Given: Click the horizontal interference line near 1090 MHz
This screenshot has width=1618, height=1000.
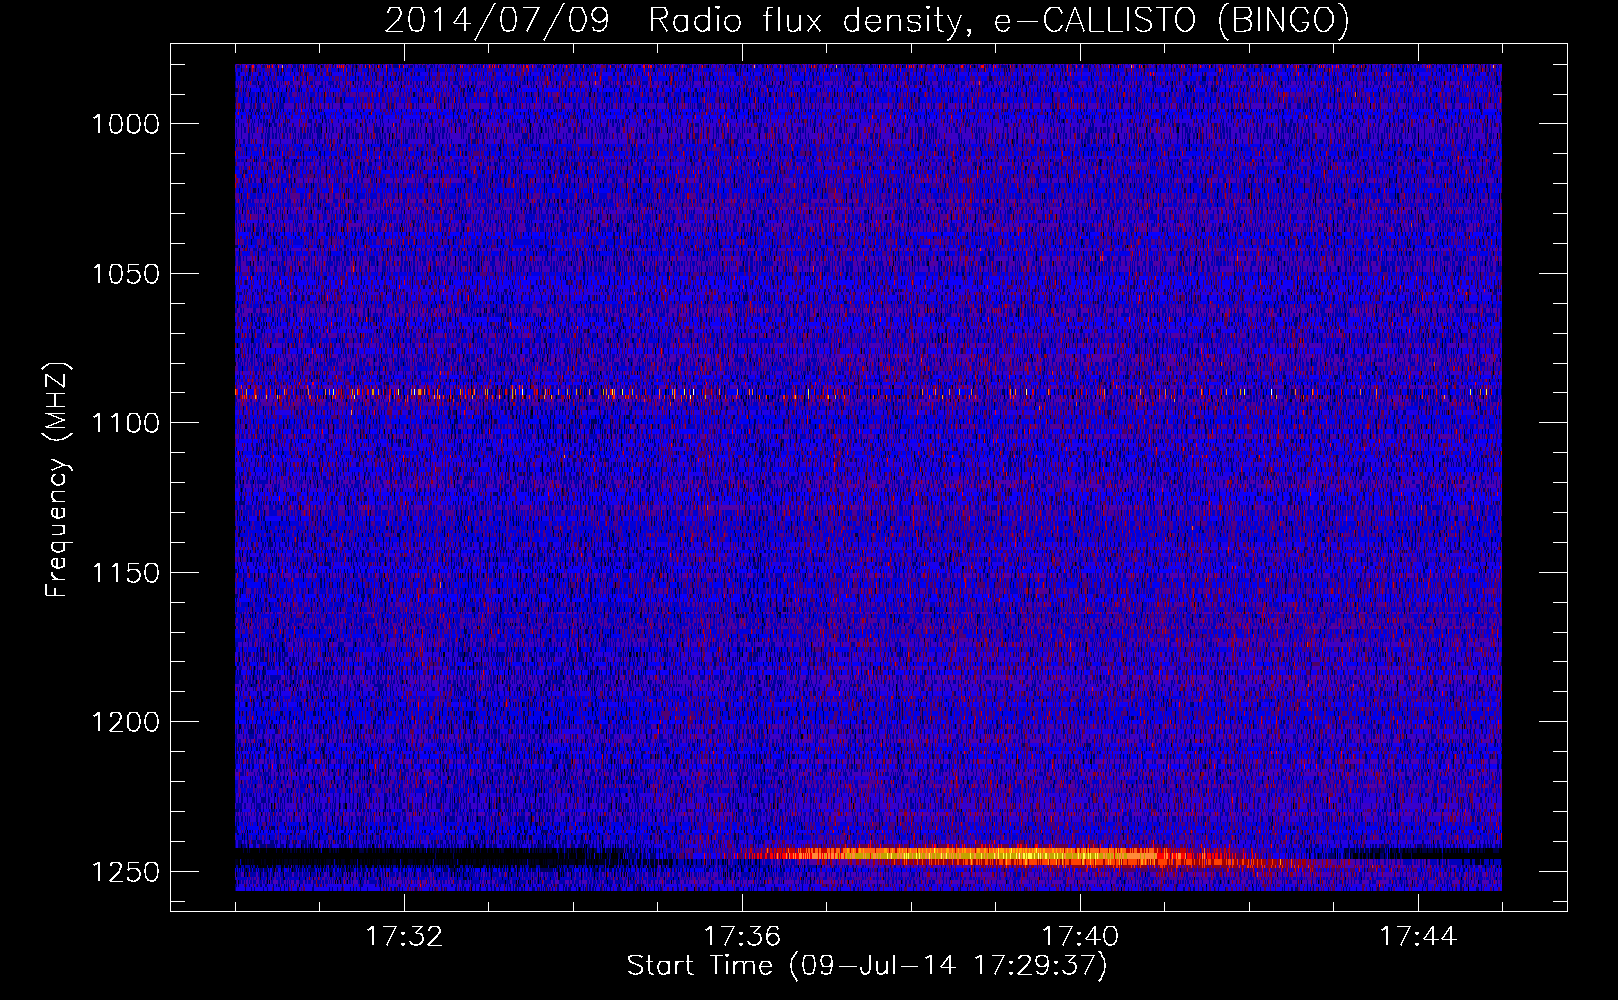Looking at the screenshot, I should point(866,393).
